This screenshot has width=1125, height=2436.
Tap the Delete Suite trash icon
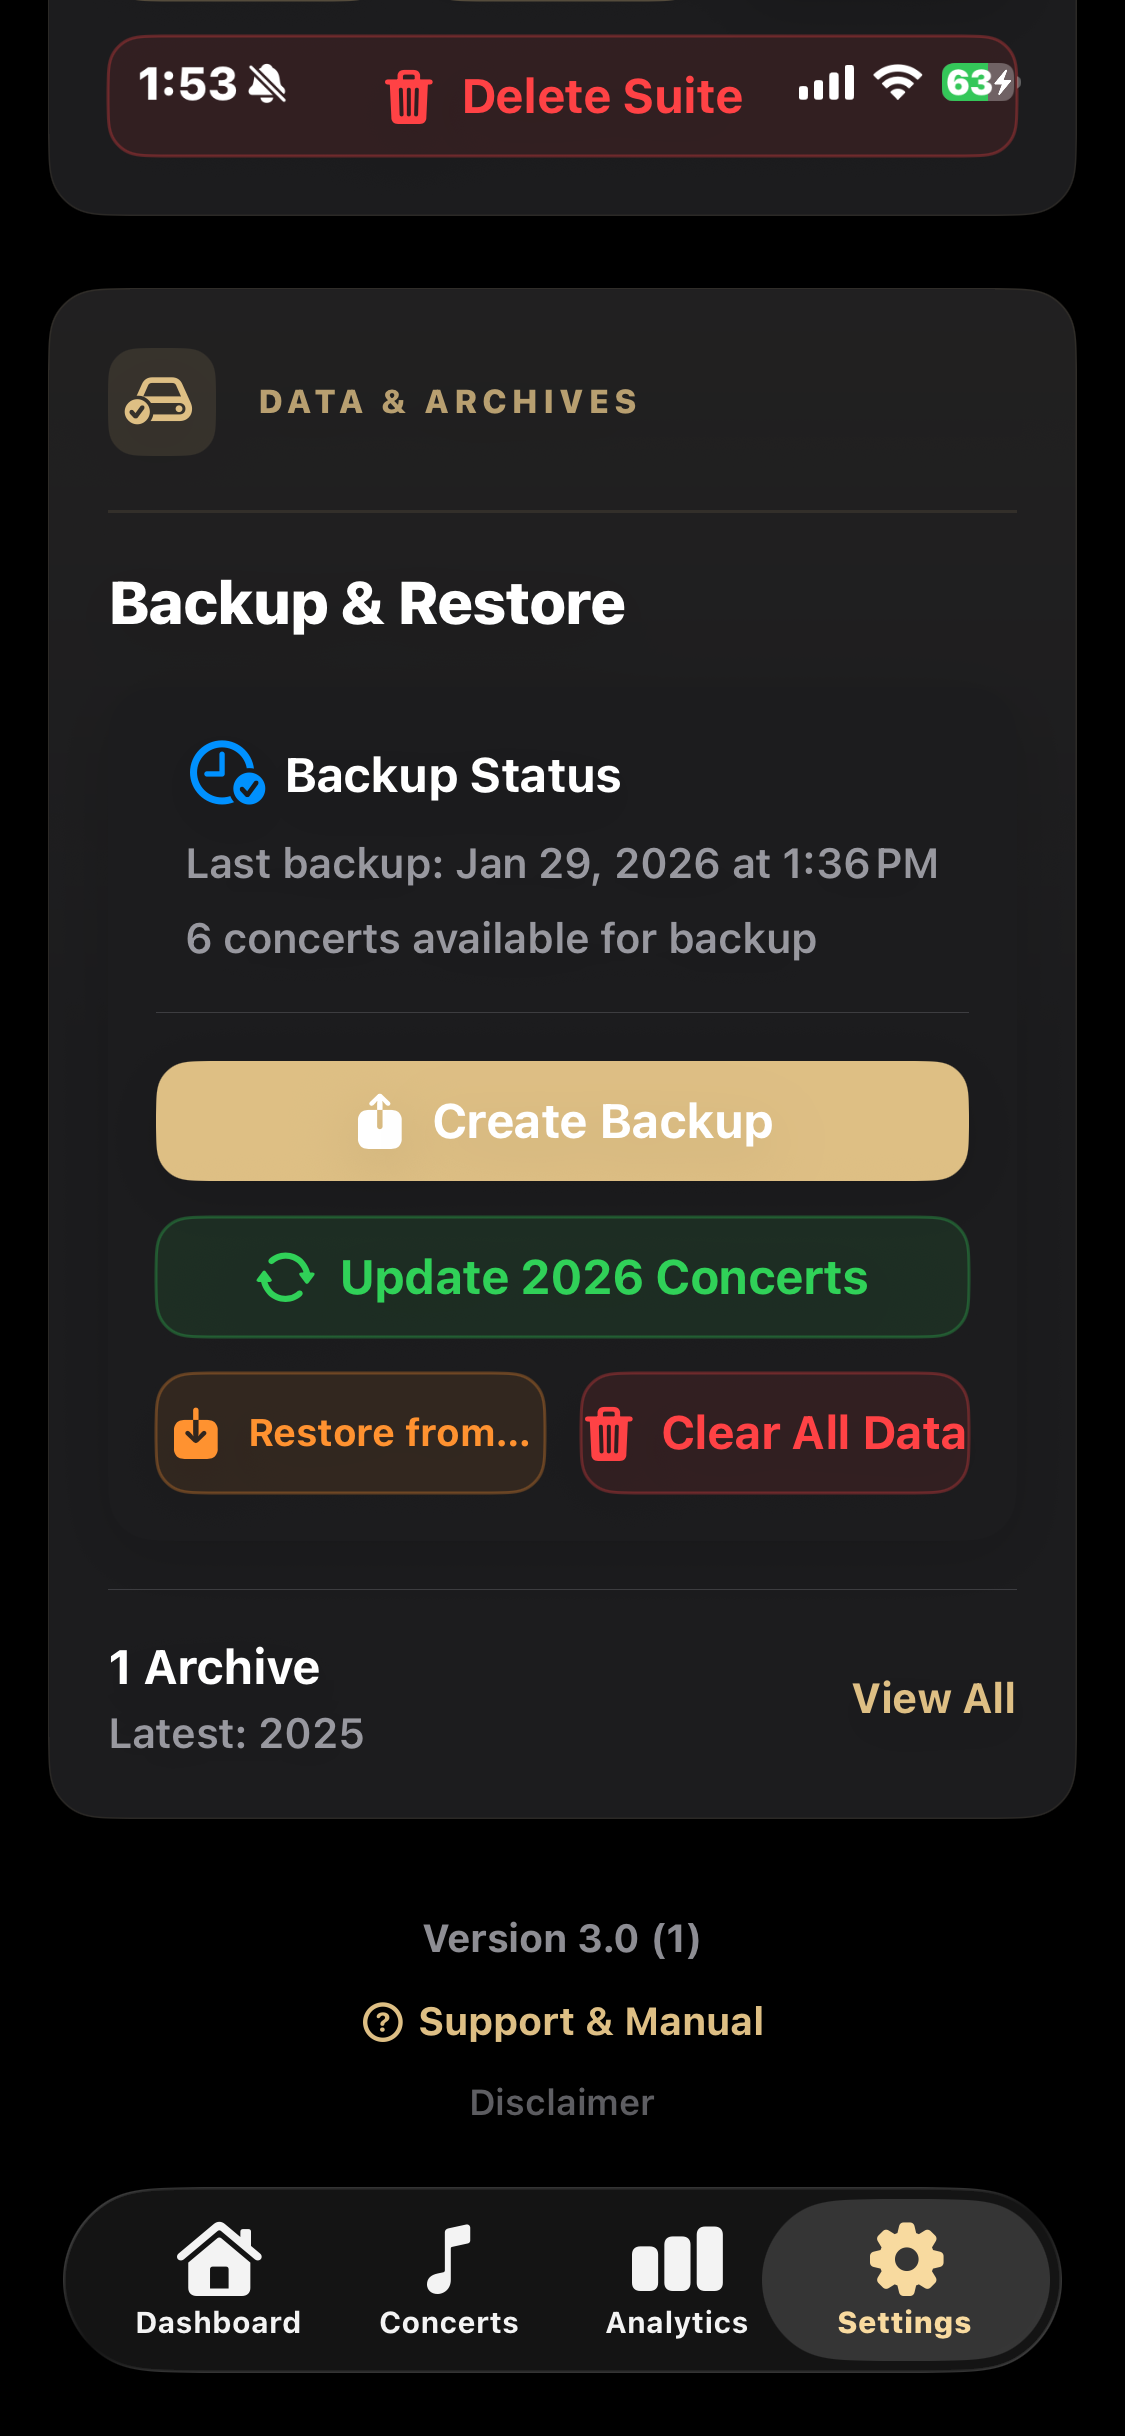(x=407, y=95)
